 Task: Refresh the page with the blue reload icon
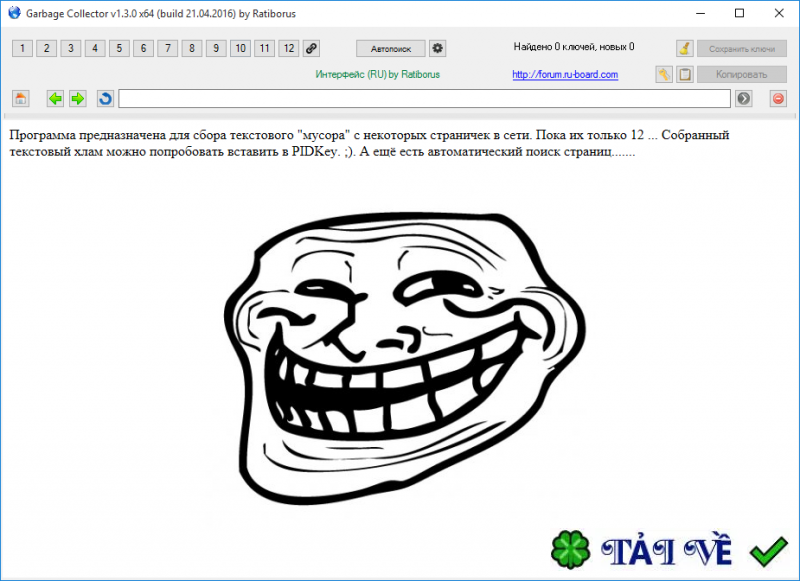pyautogui.click(x=104, y=98)
